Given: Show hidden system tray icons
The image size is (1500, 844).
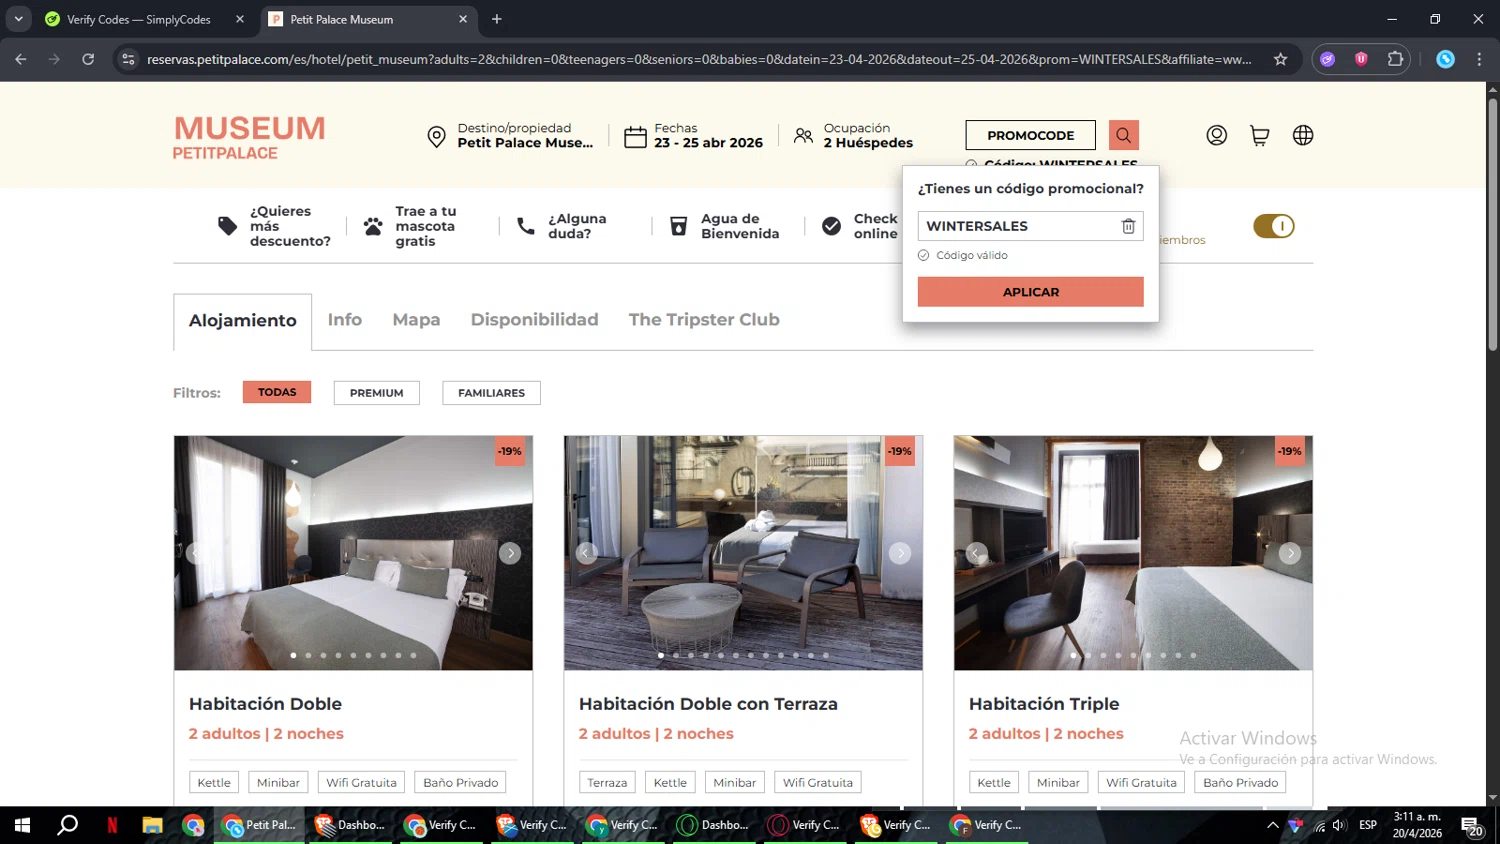Looking at the screenshot, I should [1272, 825].
